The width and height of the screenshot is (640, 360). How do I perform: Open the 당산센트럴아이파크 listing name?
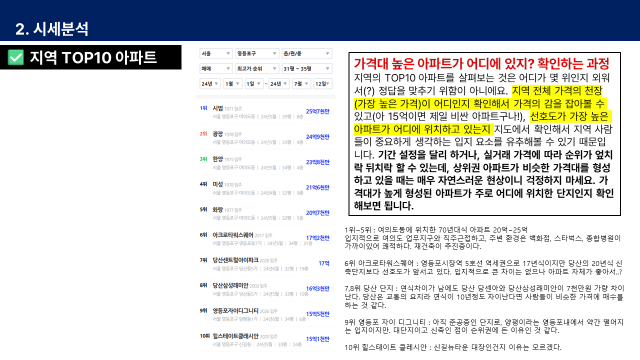[236, 260]
